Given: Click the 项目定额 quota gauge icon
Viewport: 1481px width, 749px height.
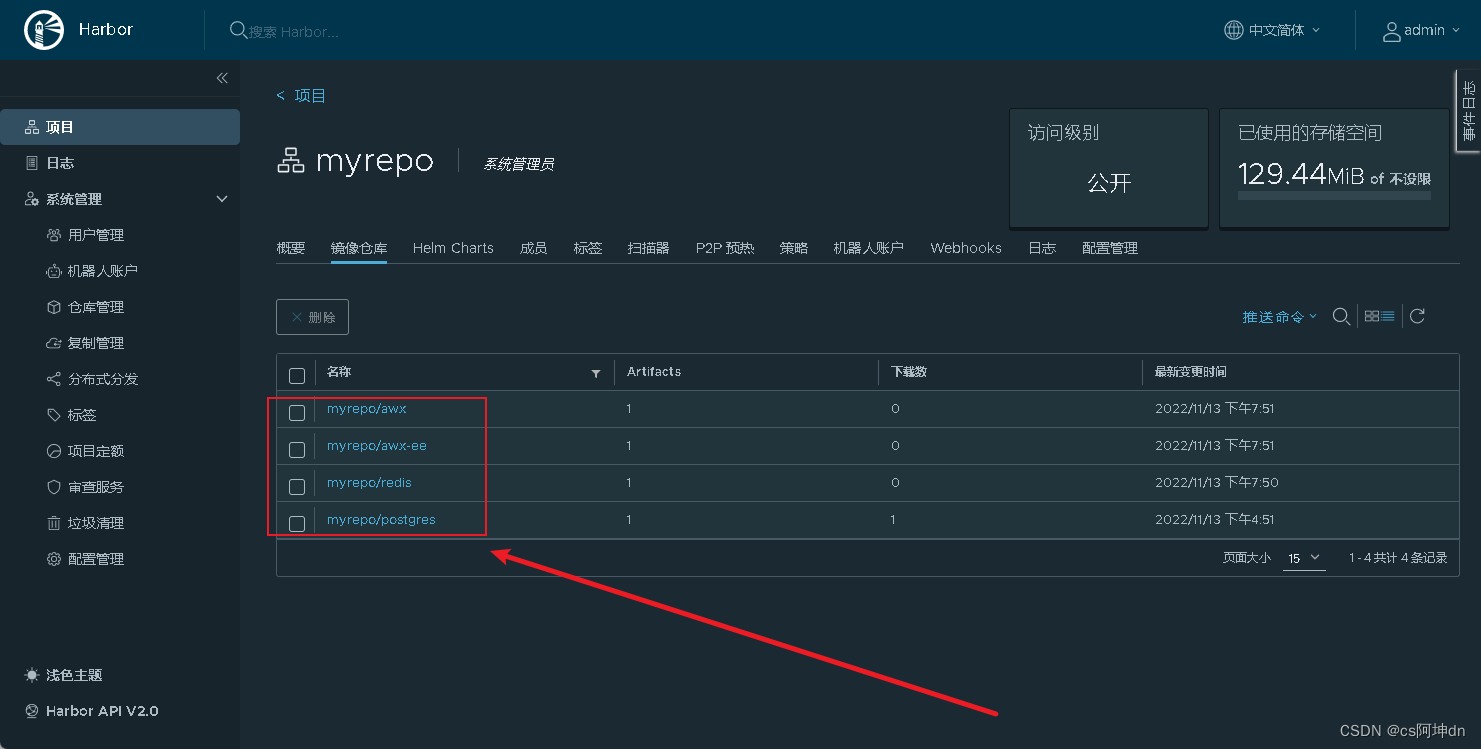Looking at the screenshot, I should (x=54, y=451).
